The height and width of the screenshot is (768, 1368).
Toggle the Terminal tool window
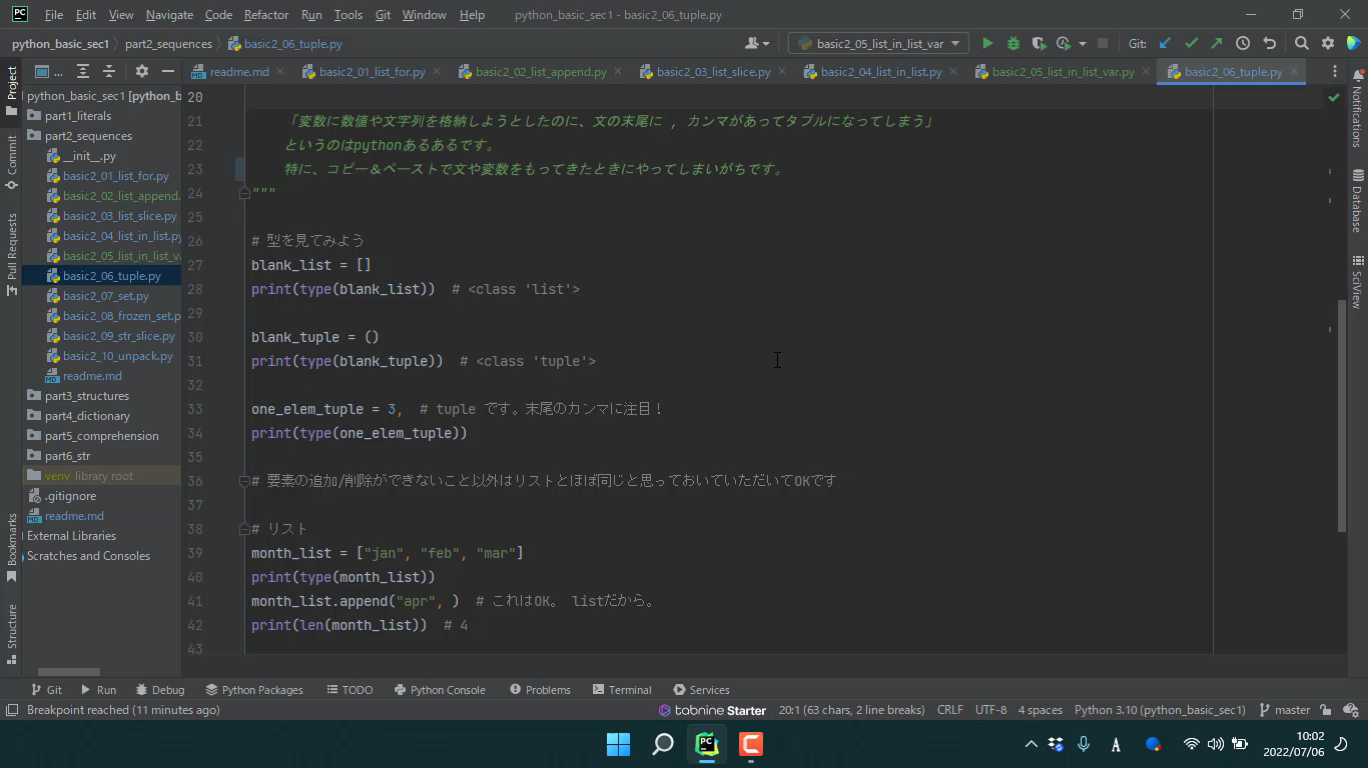coord(621,690)
